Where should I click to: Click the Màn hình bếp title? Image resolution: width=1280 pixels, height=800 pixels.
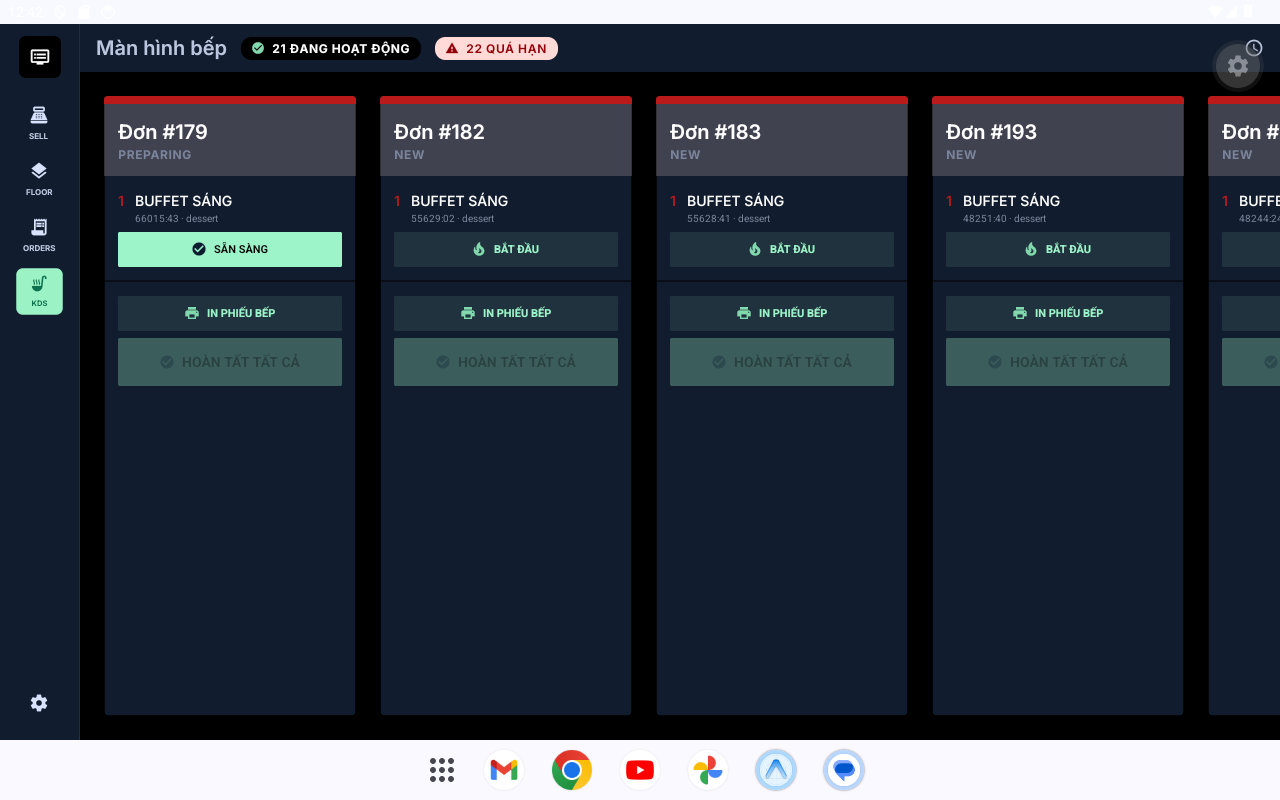point(161,48)
